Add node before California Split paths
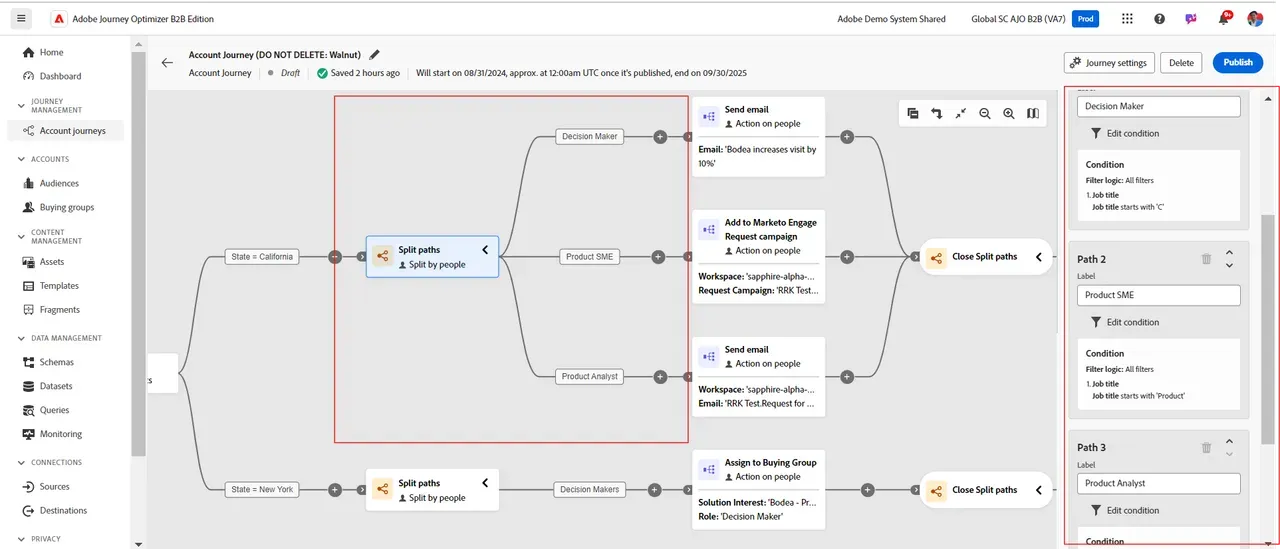The height and width of the screenshot is (549, 1280). coord(335,256)
